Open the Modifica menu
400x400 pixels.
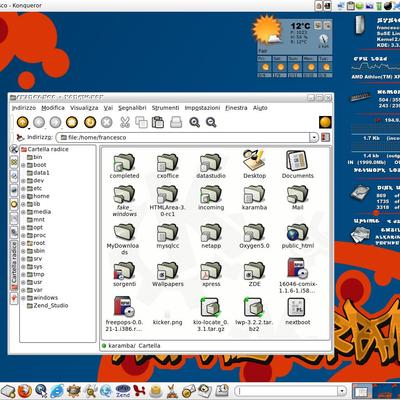tap(53, 108)
